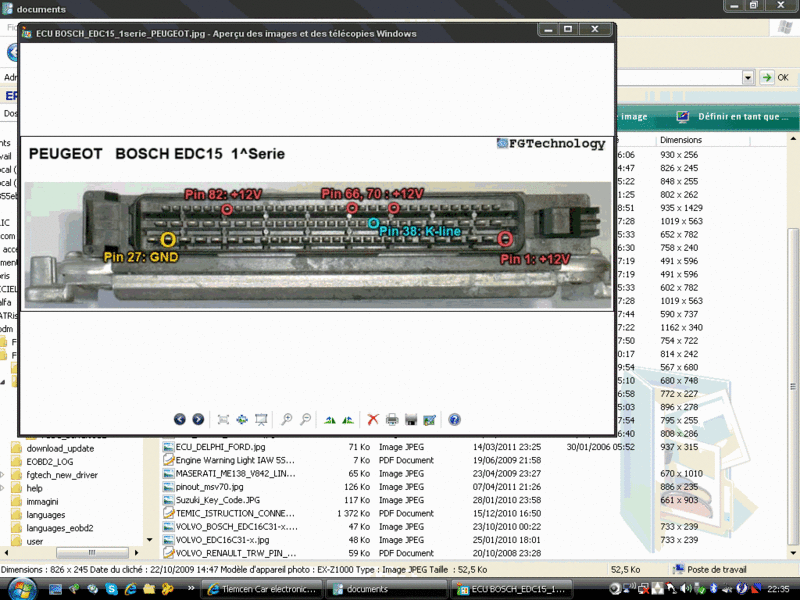Open viewer Help icon
This screenshot has width=800, height=600.
[454, 419]
